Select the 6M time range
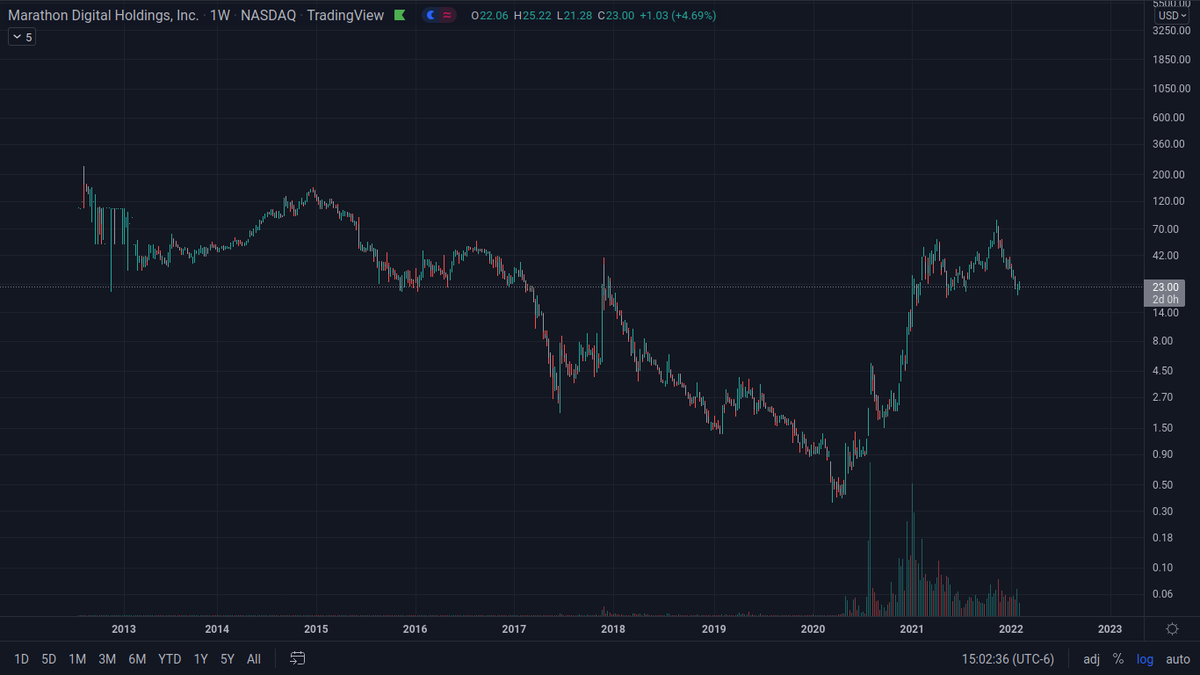The width and height of the screenshot is (1200, 675). 137,659
